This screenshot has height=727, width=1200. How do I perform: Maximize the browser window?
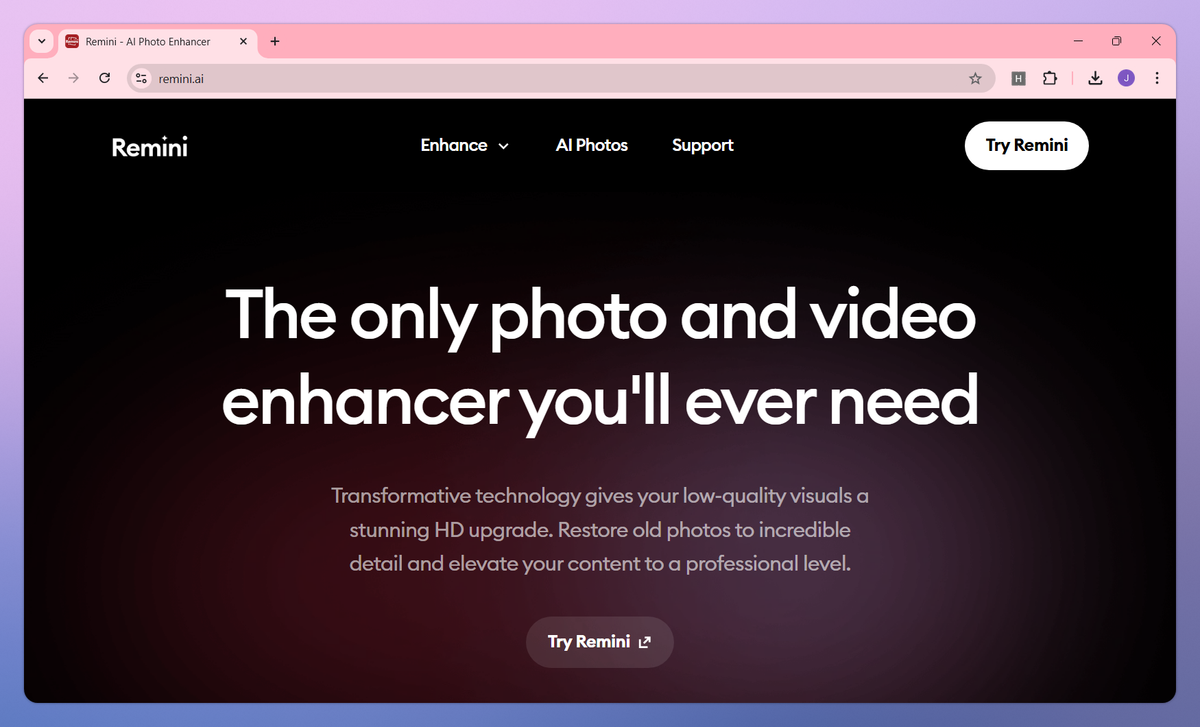[1117, 41]
